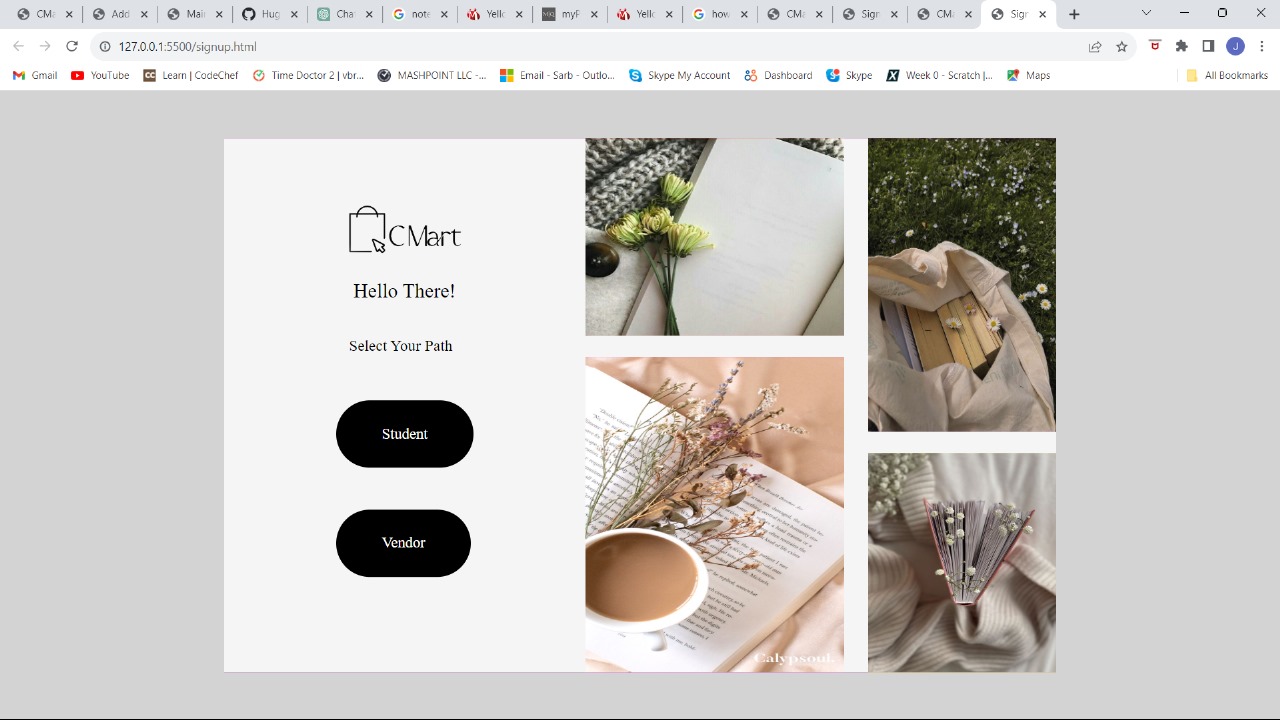Click the coffee and book image
Viewport: 1280px width, 720px height.
point(714,514)
